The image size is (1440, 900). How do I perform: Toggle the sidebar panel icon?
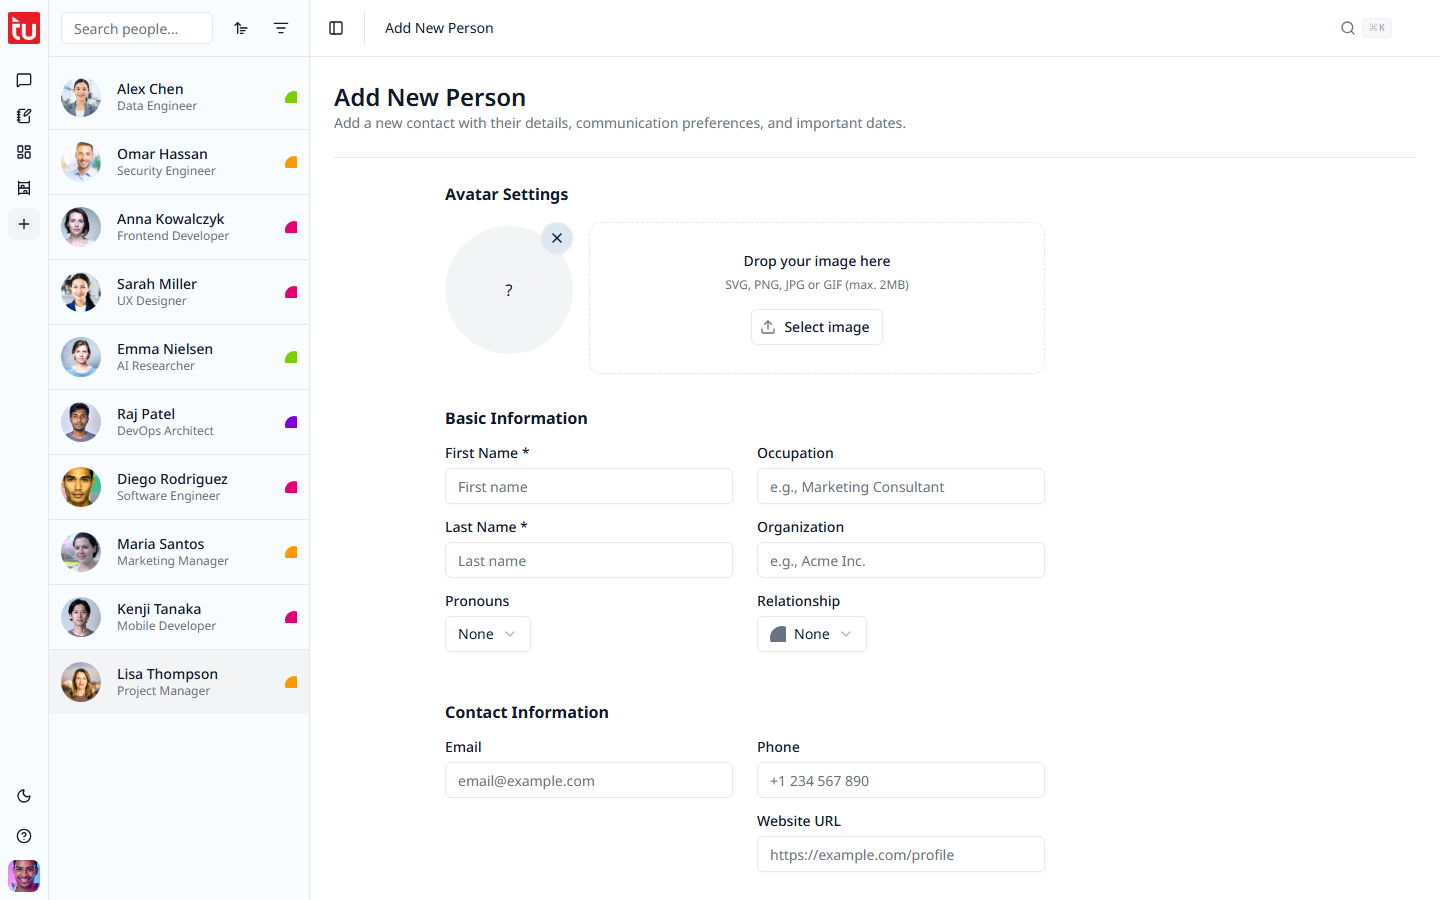click(336, 28)
